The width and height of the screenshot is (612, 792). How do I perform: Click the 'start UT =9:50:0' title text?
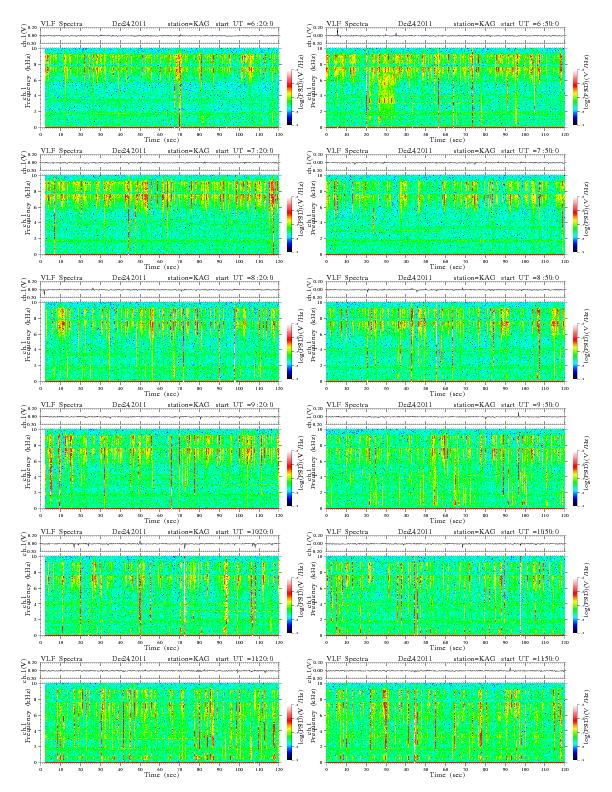tap(530, 405)
